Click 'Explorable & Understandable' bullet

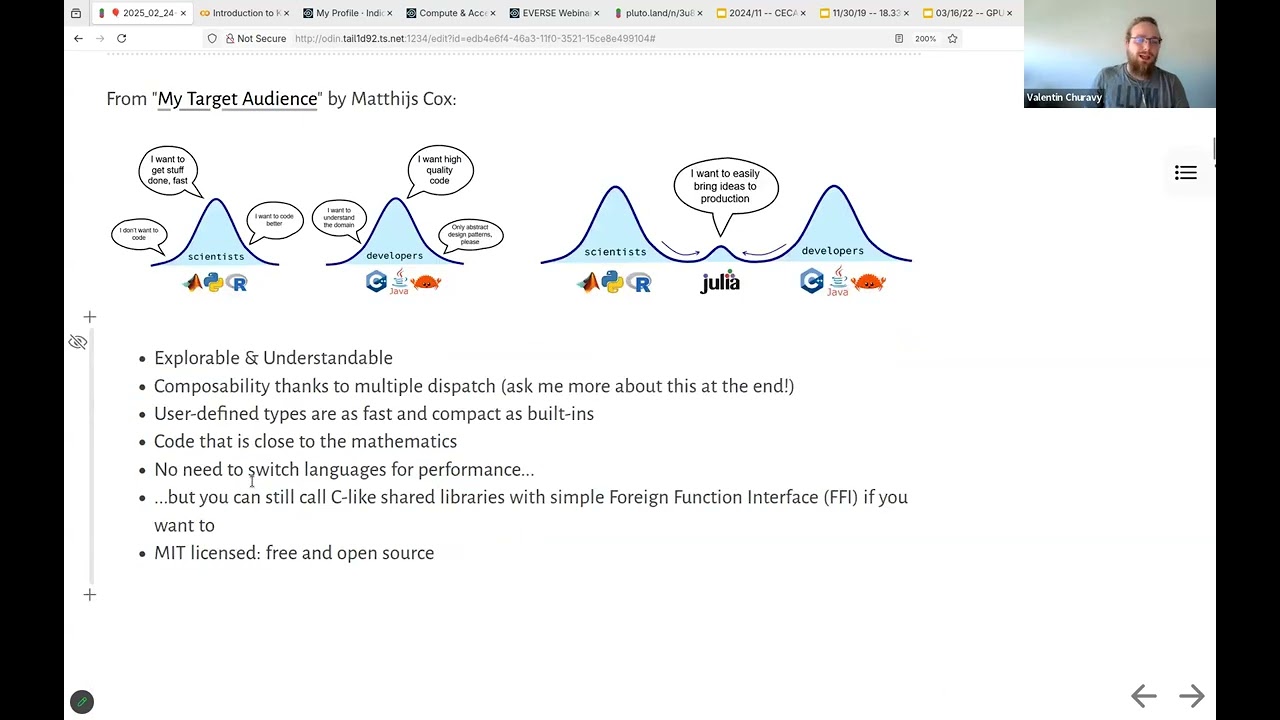click(x=273, y=358)
